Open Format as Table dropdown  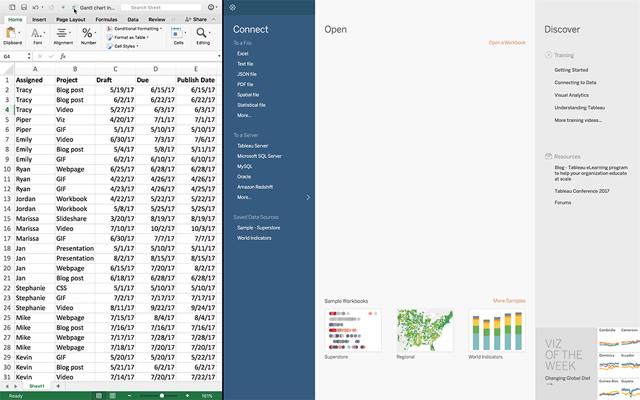point(128,38)
